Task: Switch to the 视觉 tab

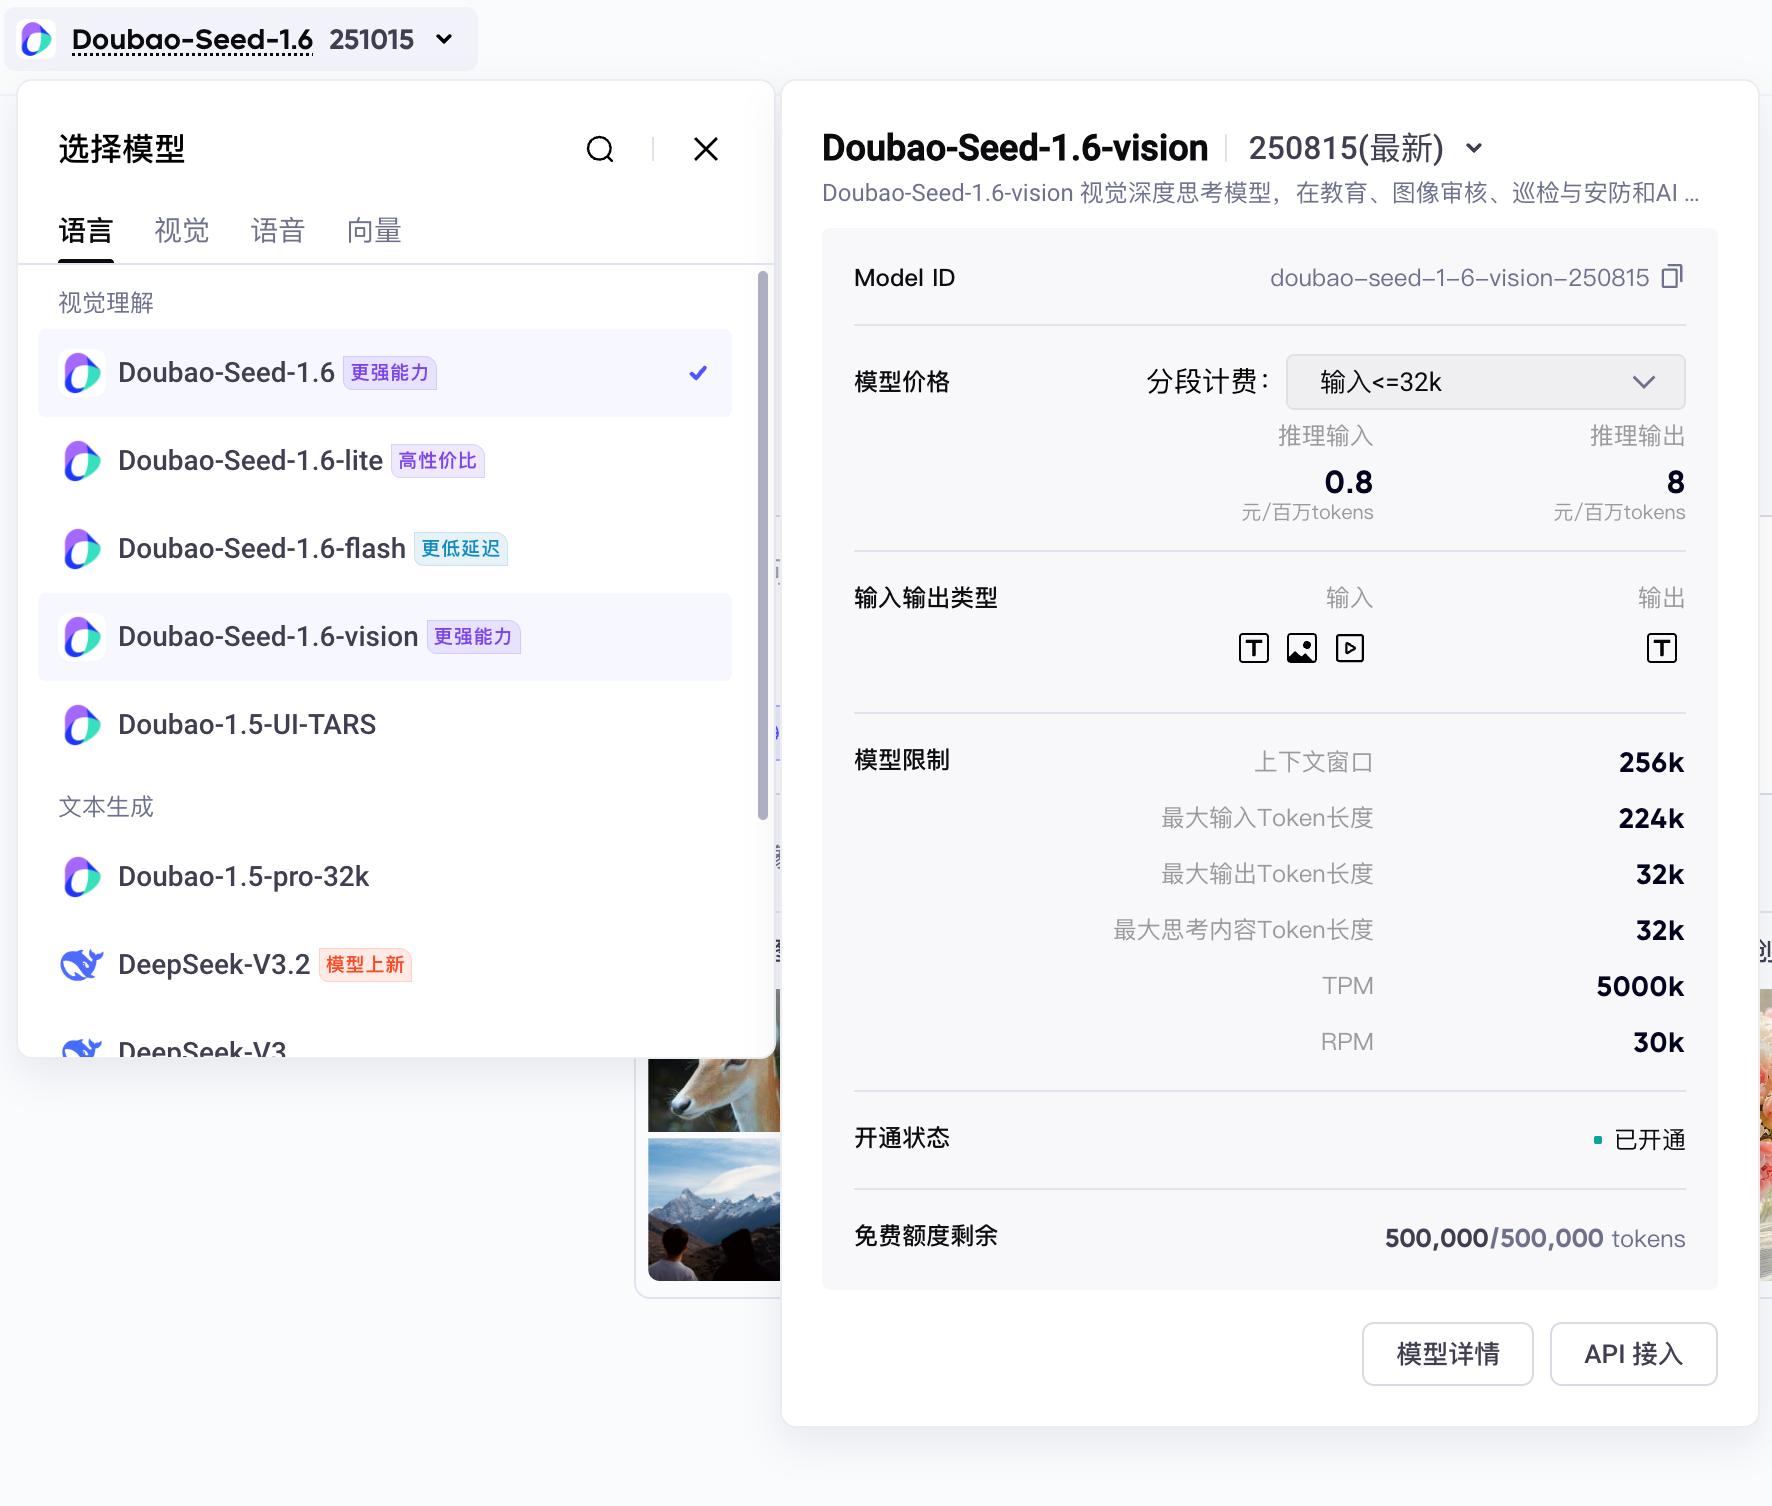Action: pyautogui.click(x=182, y=231)
